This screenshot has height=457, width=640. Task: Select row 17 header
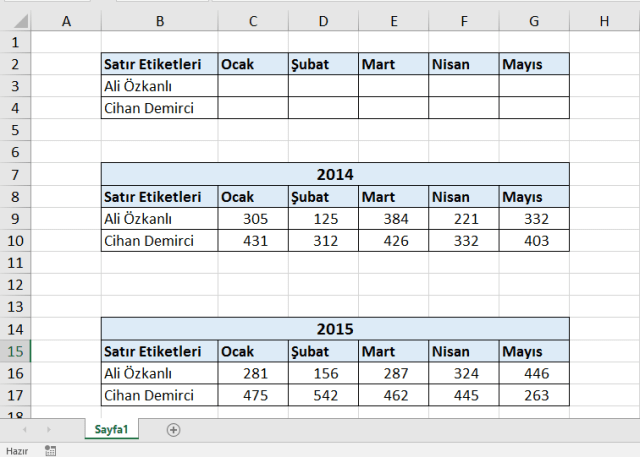click(x=15, y=395)
